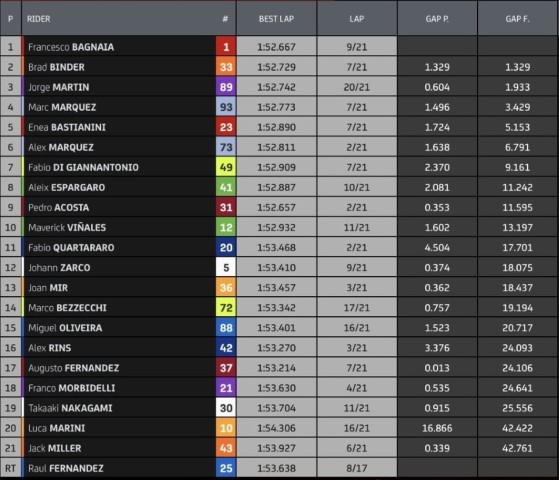The width and height of the screenshot is (559, 480).
Task: Click Bagnaia's red number 1 badge
Action: coord(226,47)
